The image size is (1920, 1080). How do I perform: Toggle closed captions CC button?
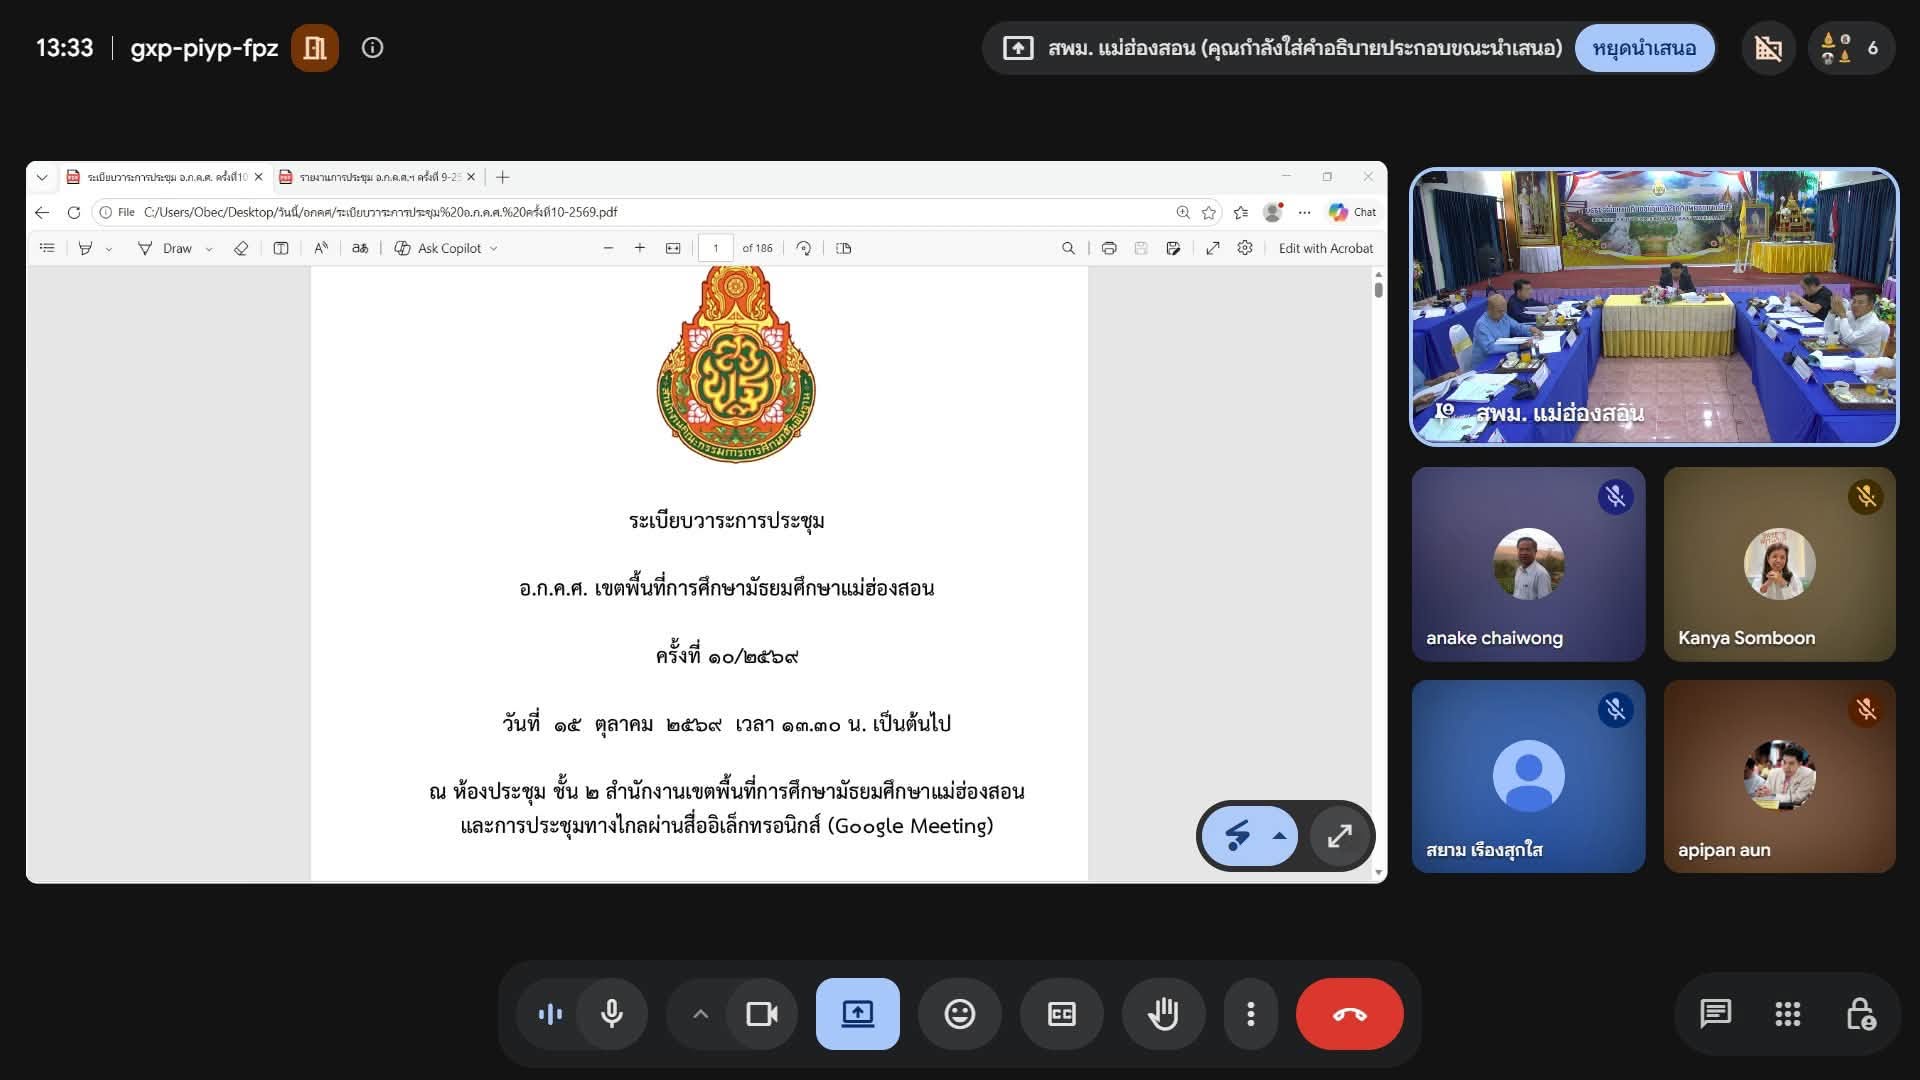pos(1062,1014)
